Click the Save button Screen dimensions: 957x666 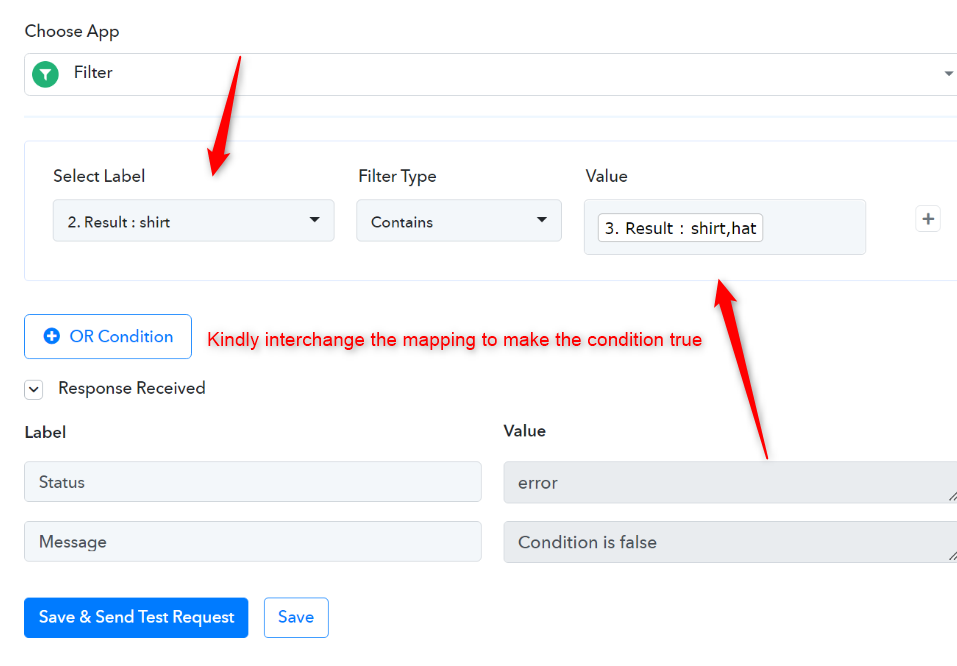[296, 617]
